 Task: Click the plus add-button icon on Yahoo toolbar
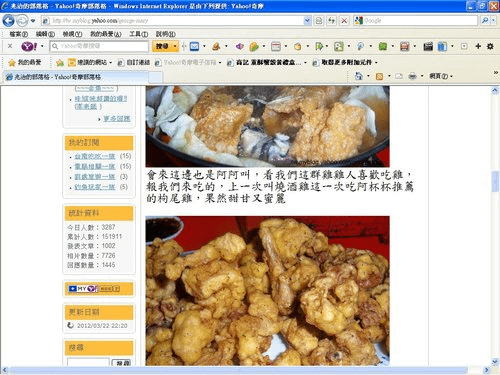pyautogui.click(x=478, y=46)
